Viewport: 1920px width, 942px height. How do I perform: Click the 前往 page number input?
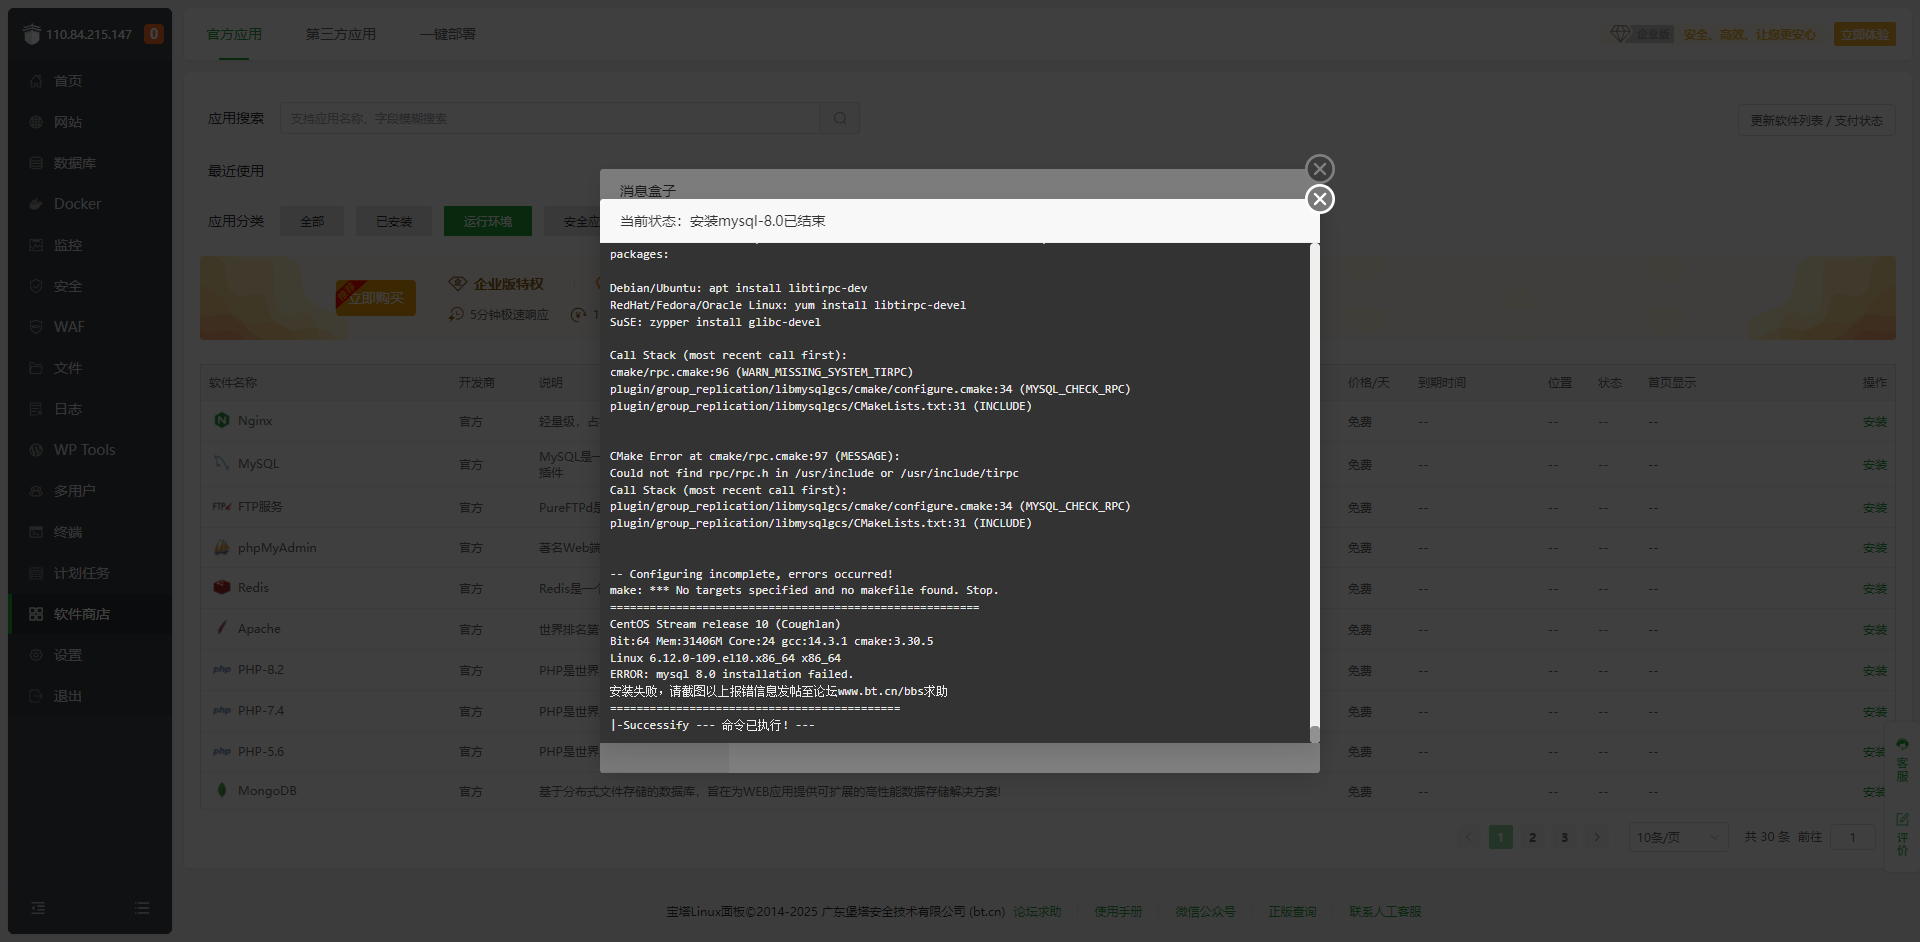tap(1852, 837)
